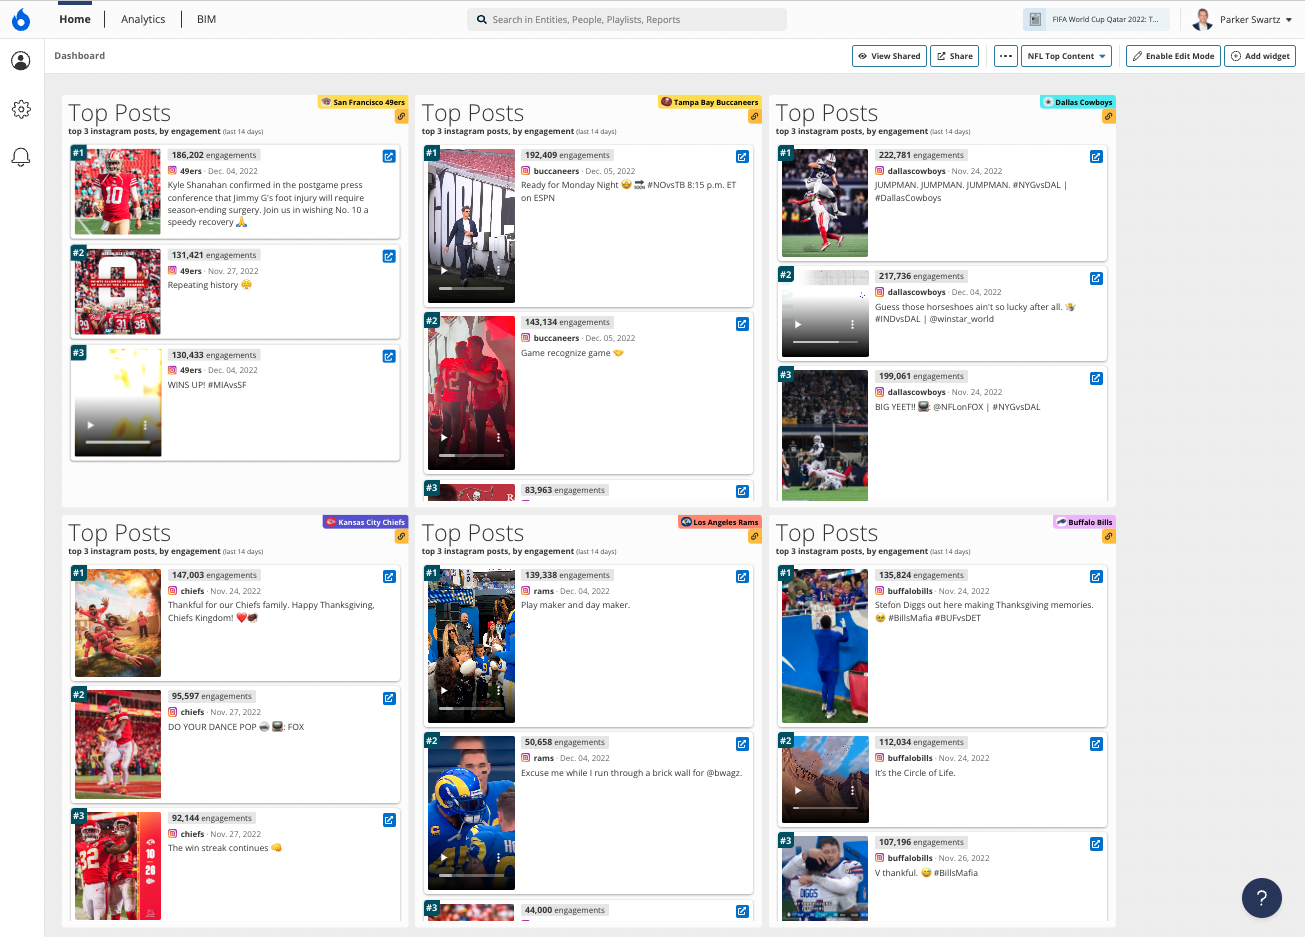Open the user profile icon in the sidebar
Viewport: 1305px width, 937px height.
[x=21, y=61]
